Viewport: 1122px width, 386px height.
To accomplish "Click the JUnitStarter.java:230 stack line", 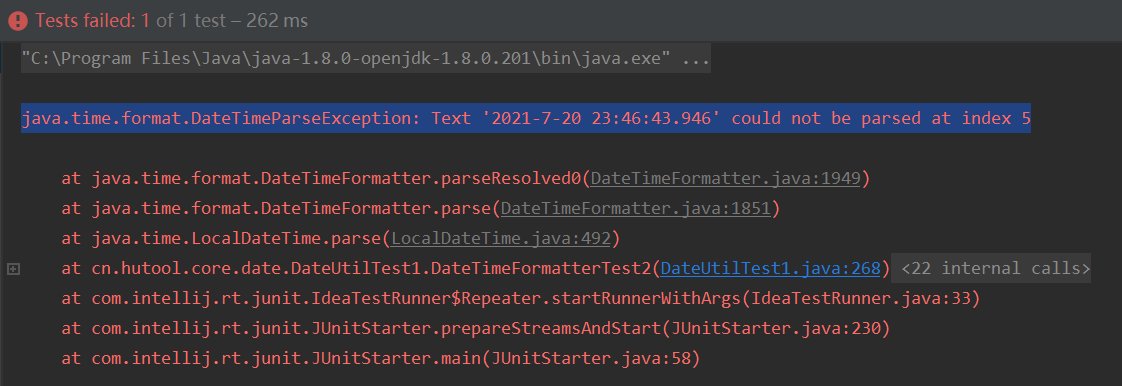I will (x=476, y=329).
